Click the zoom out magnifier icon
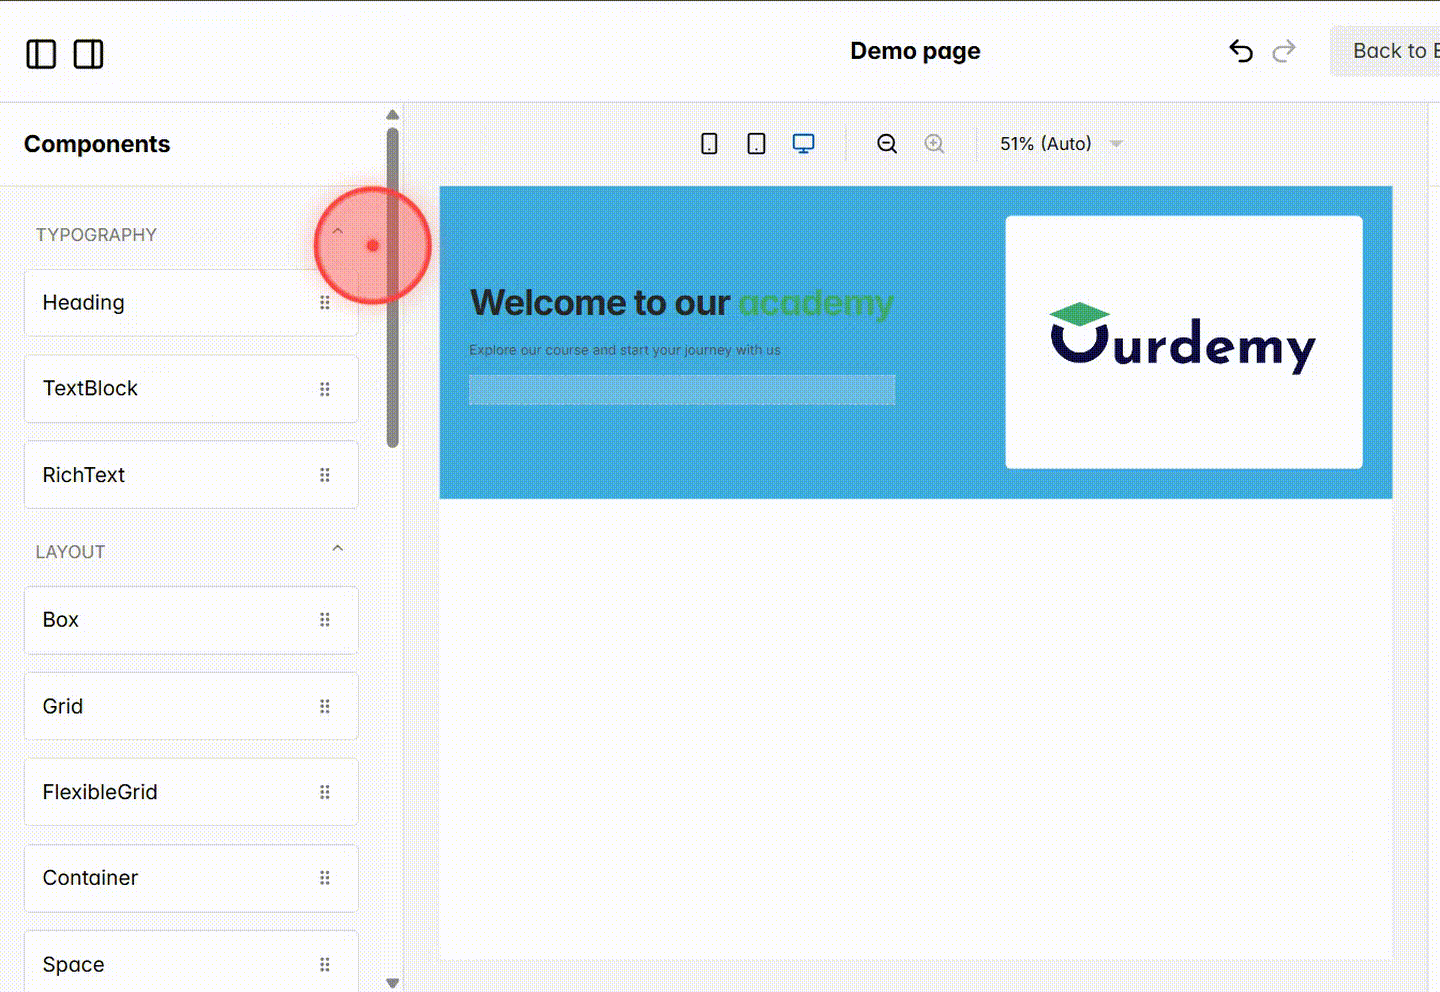 point(886,143)
